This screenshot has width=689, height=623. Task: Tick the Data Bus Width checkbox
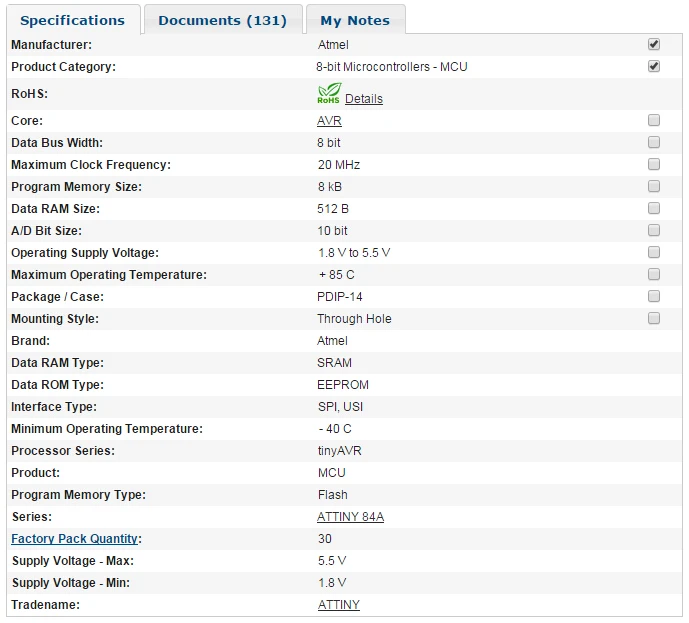[654, 142]
